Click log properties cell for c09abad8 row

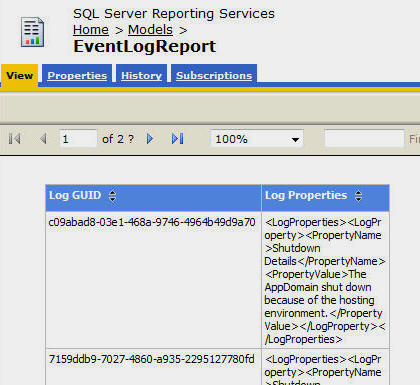coord(325,281)
